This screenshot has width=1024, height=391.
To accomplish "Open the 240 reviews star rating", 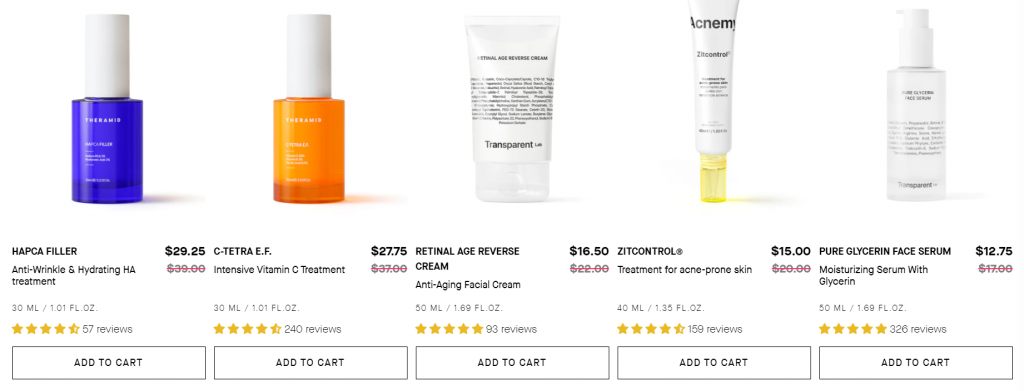I will point(277,329).
